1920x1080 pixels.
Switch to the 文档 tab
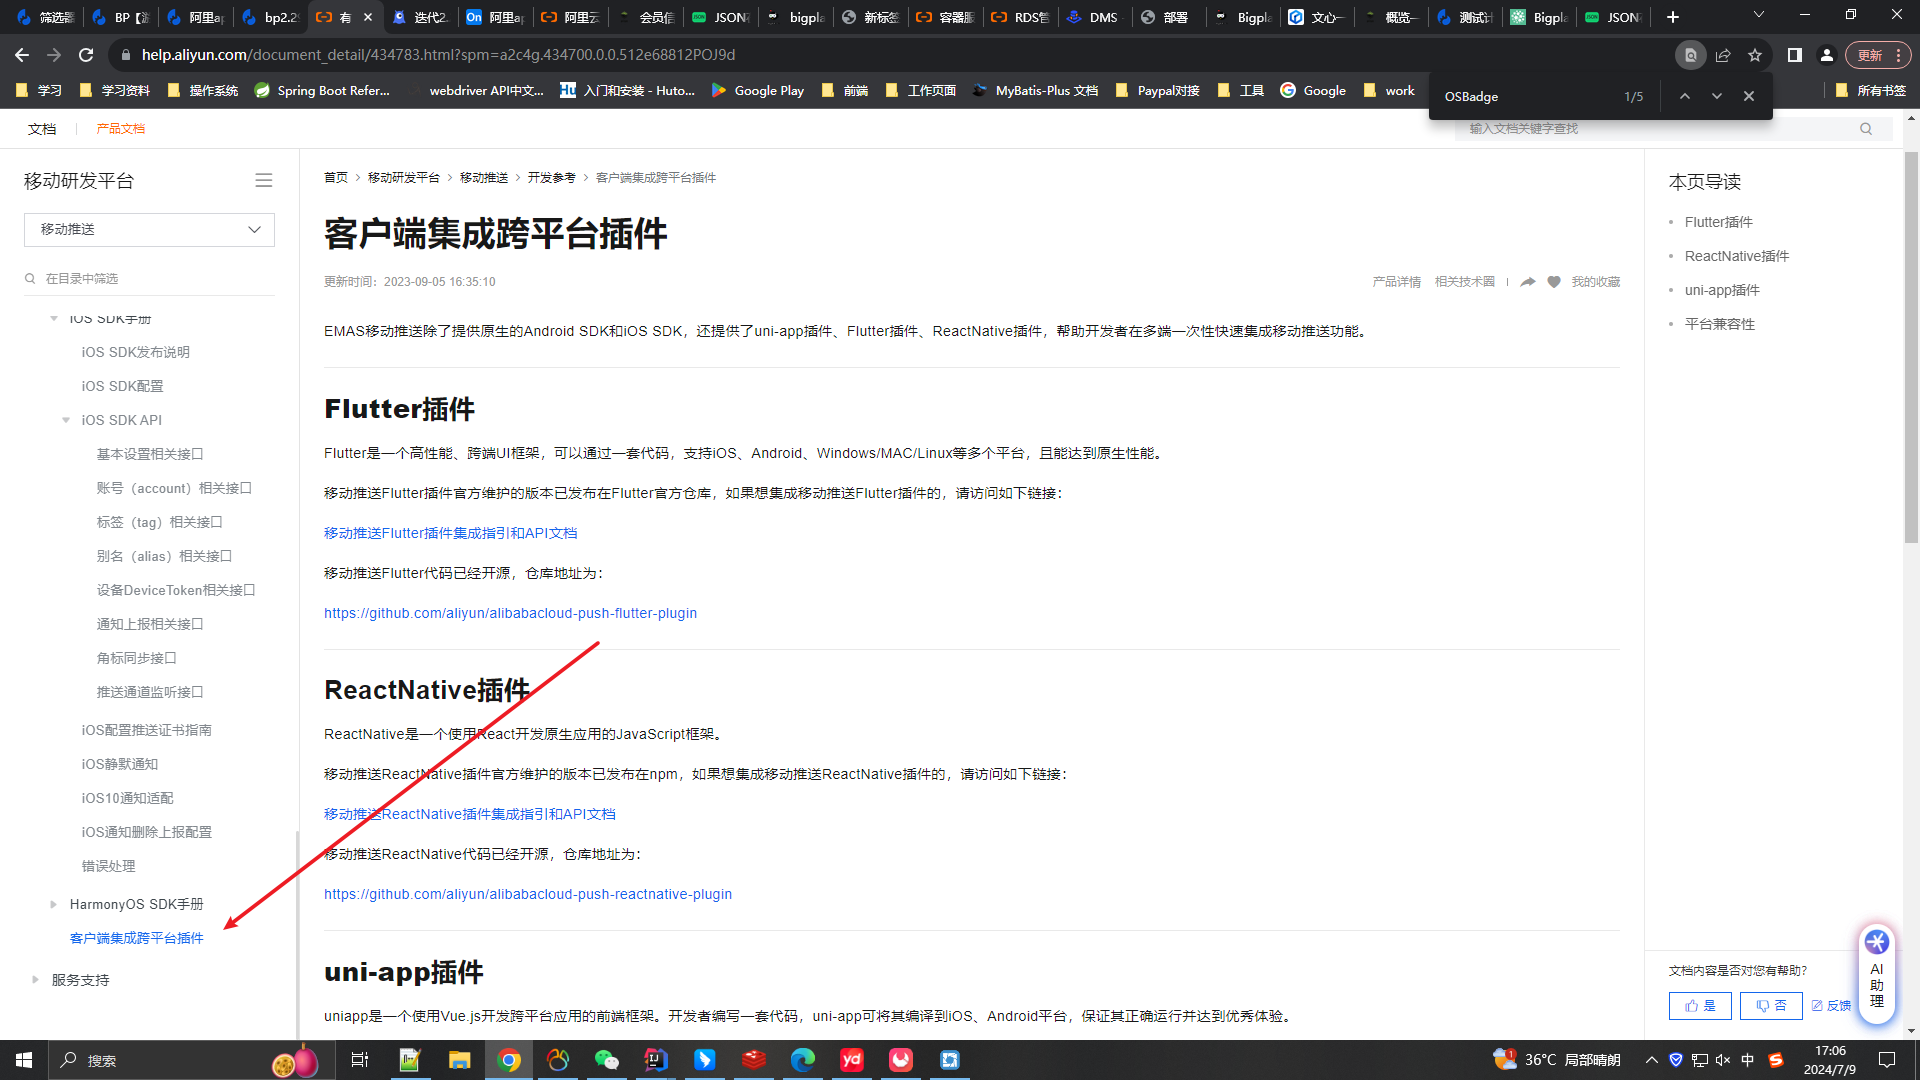coord(42,128)
